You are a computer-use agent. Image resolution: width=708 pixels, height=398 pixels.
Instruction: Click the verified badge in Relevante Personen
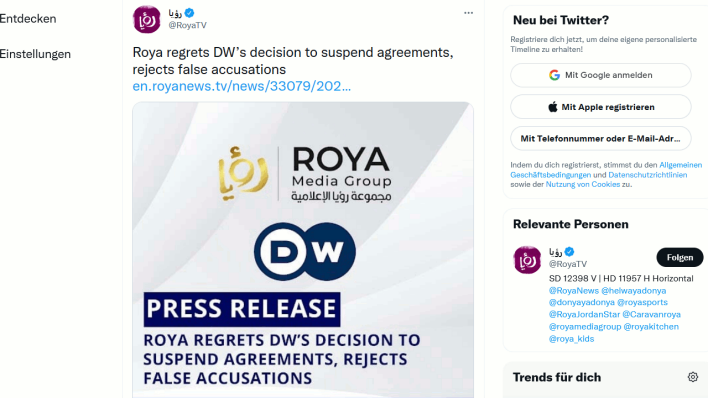pos(569,252)
